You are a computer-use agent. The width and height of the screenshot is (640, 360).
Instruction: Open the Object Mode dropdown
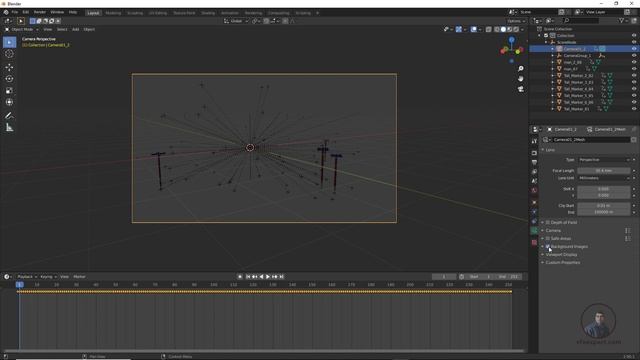[22, 29]
